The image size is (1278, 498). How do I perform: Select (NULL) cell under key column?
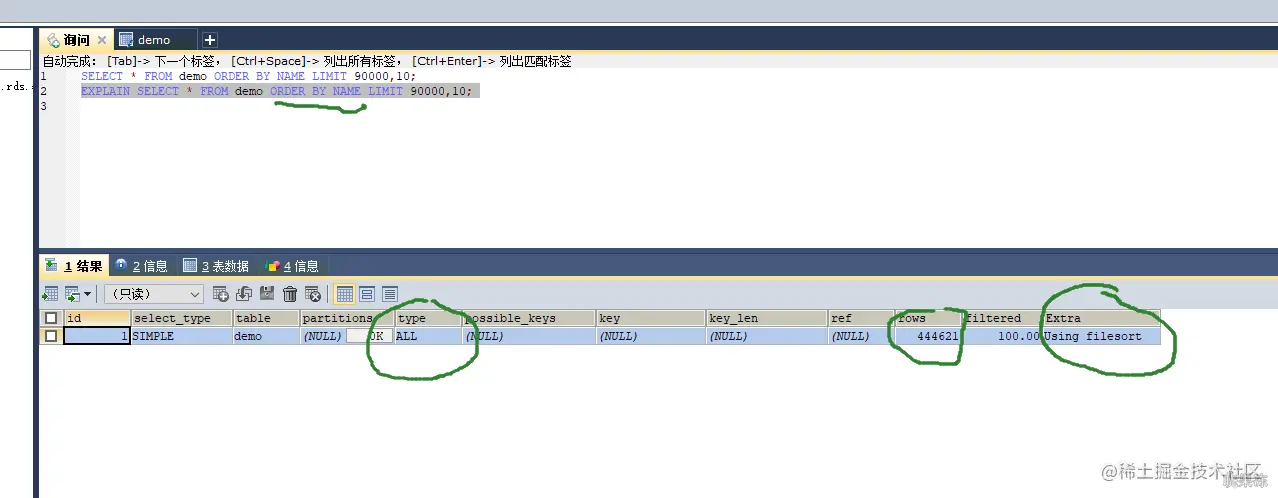point(651,336)
